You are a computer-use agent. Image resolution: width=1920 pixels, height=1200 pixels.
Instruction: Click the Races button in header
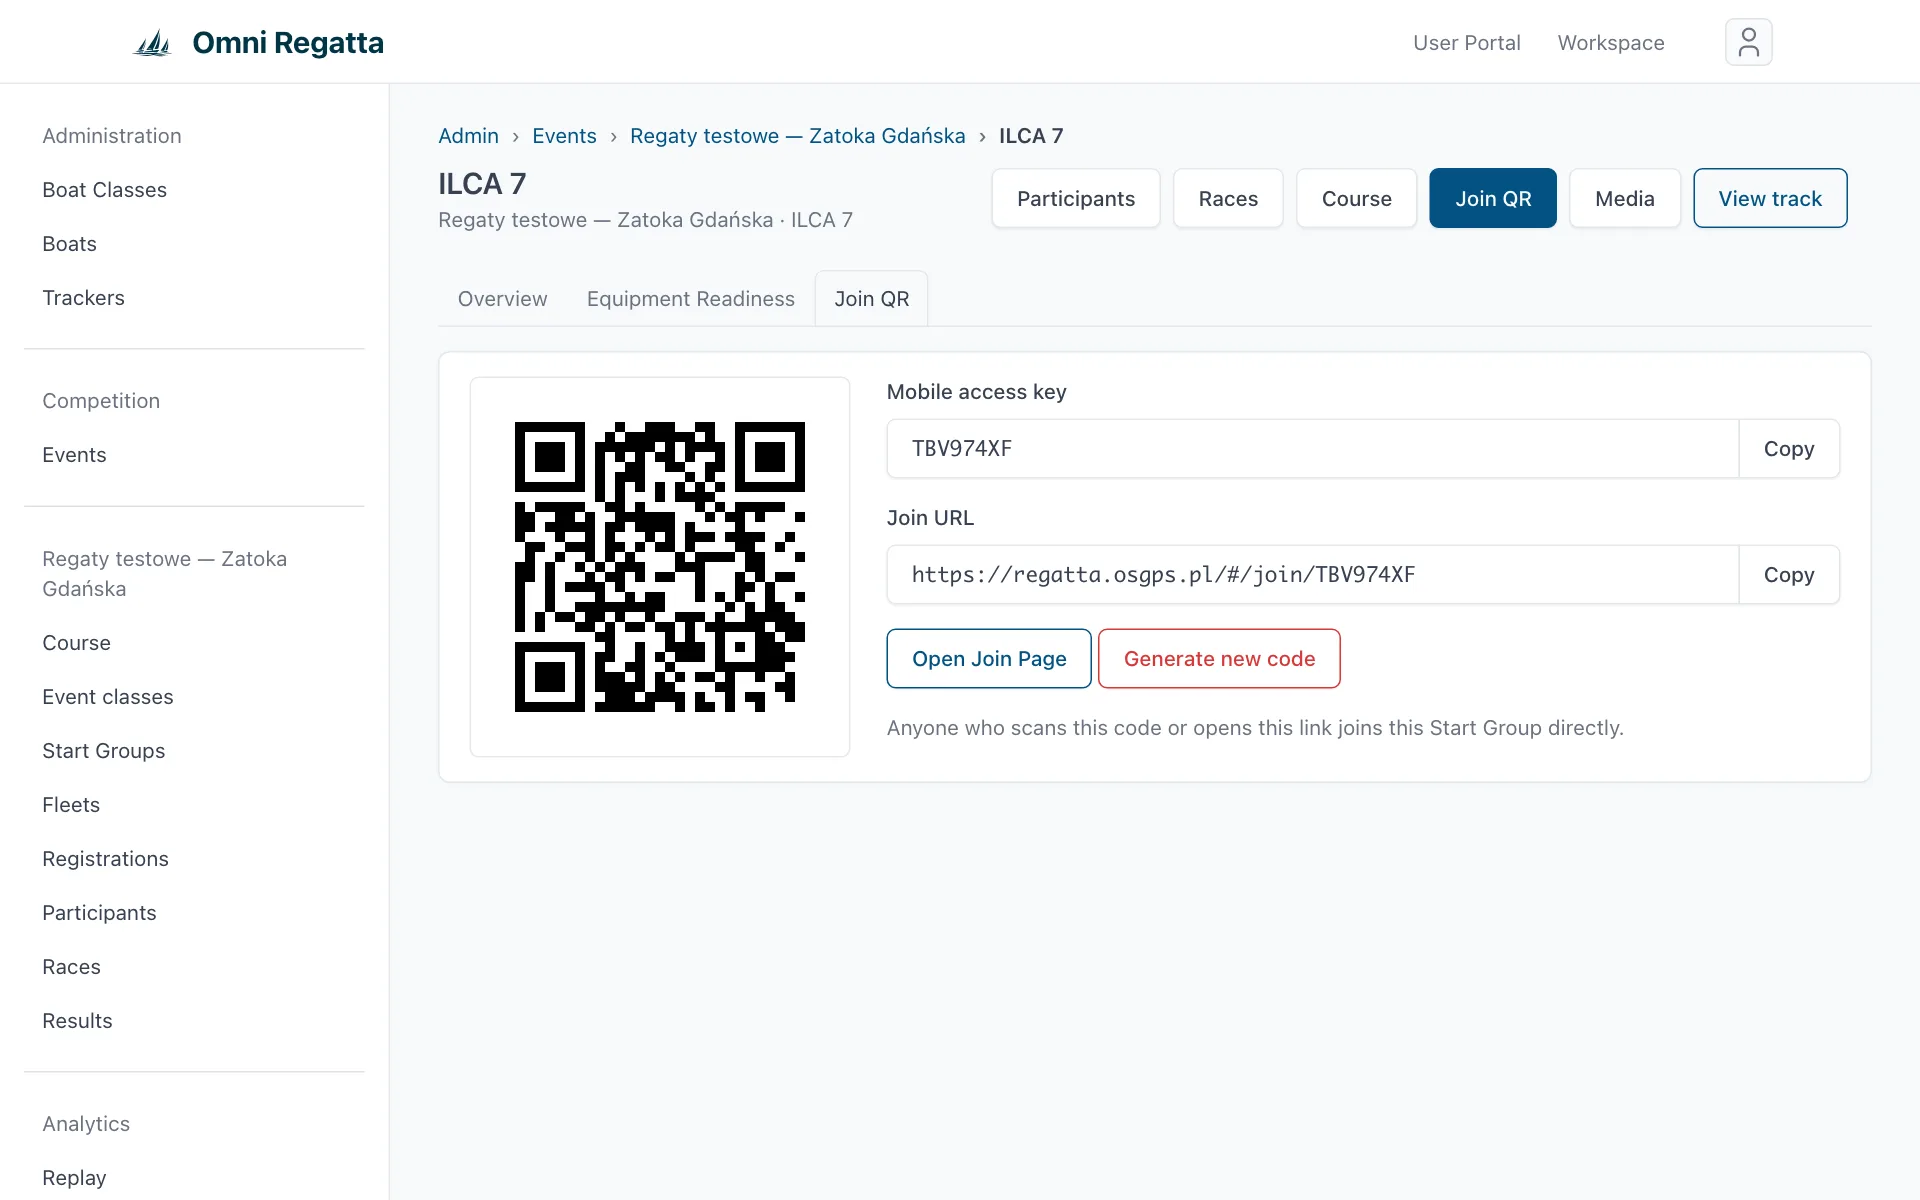[1228, 198]
